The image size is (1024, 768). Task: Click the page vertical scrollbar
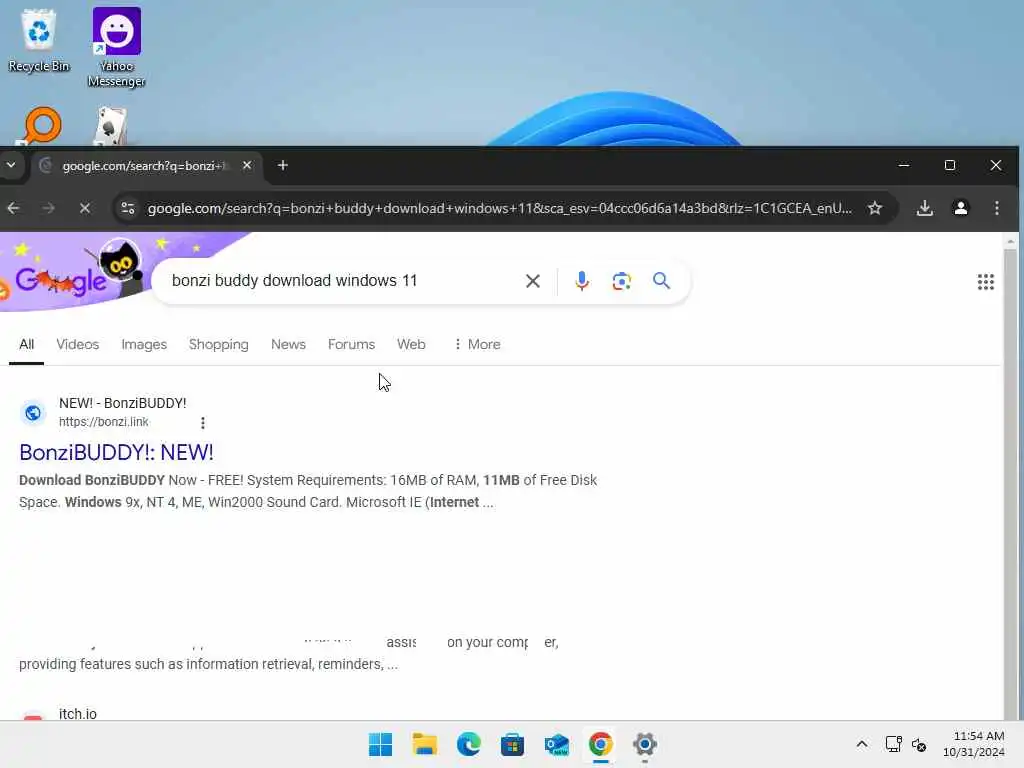[x=1010, y=477]
